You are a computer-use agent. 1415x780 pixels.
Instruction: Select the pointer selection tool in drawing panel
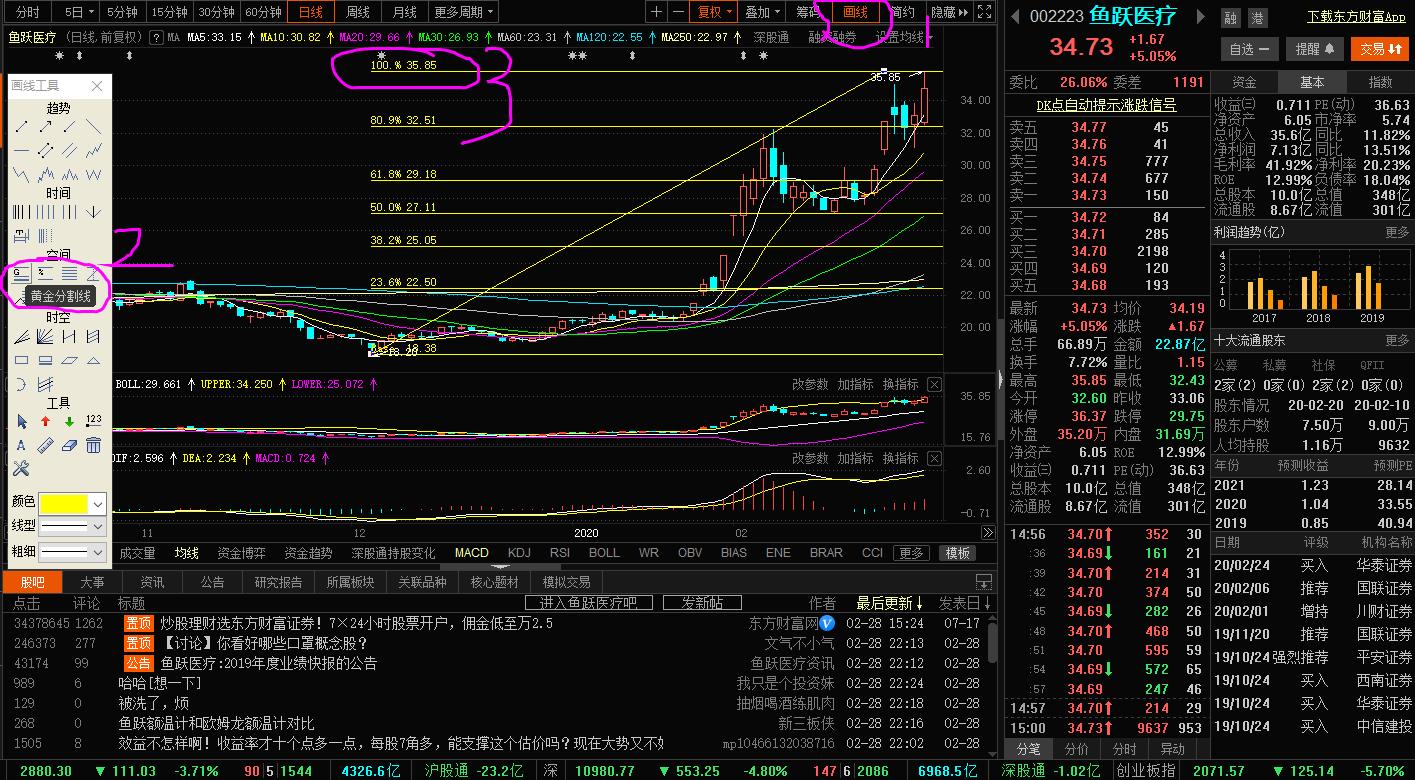22,420
